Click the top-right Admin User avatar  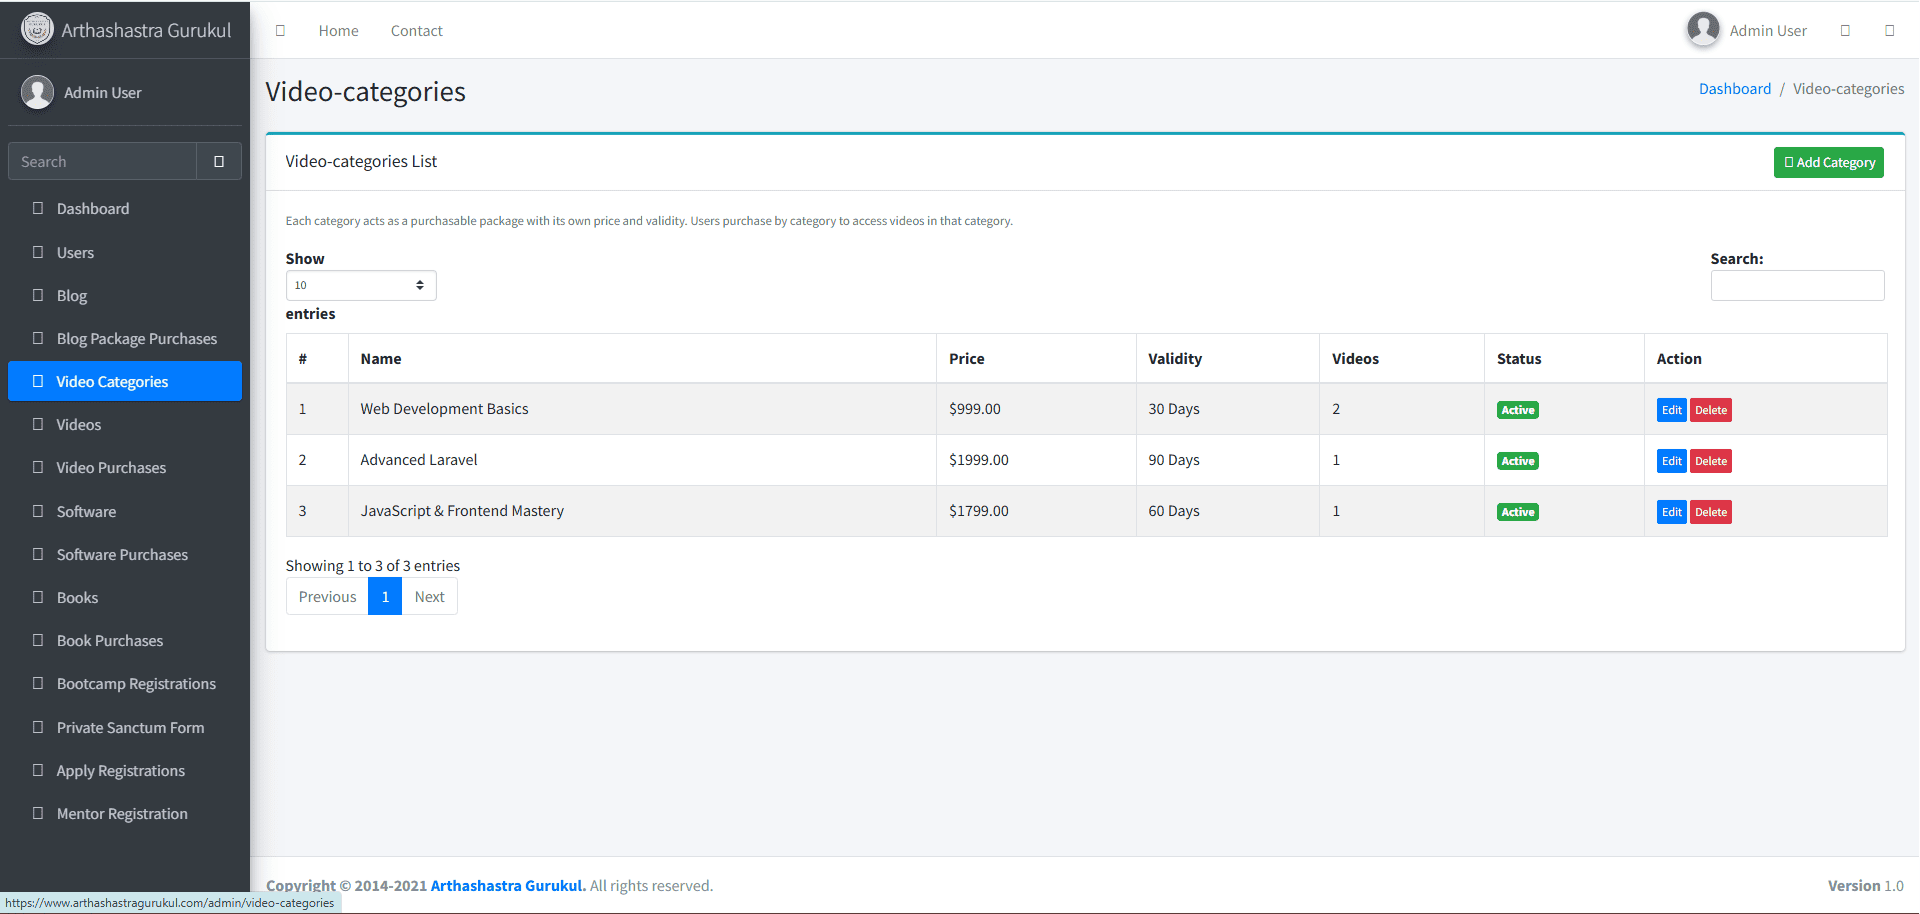pyautogui.click(x=1703, y=29)
